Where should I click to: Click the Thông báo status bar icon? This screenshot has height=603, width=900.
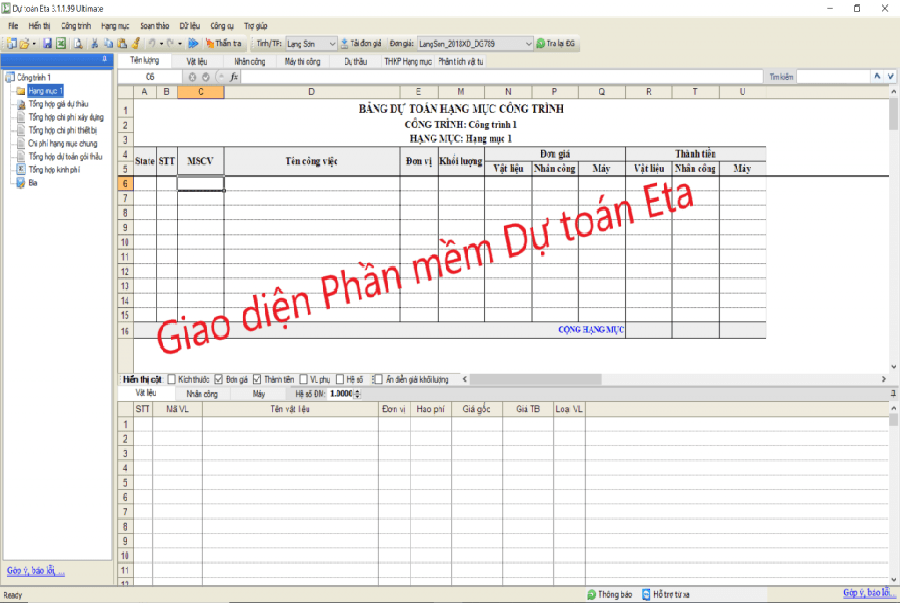(x=592, y=595)
